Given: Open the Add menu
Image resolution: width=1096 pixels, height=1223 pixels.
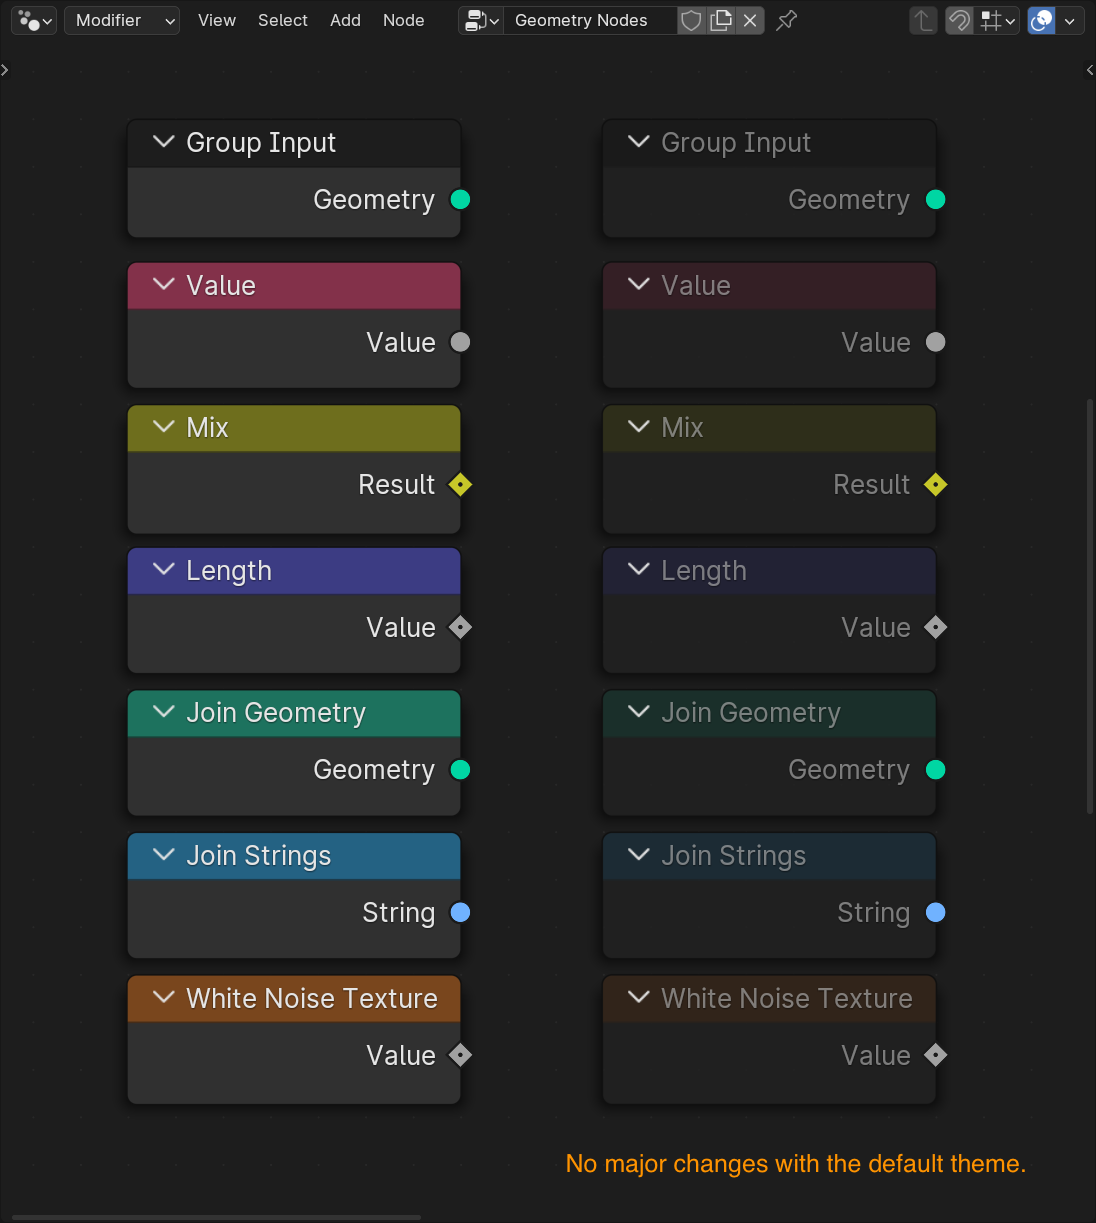Looking at the screenshot, I should pos(345,20).
